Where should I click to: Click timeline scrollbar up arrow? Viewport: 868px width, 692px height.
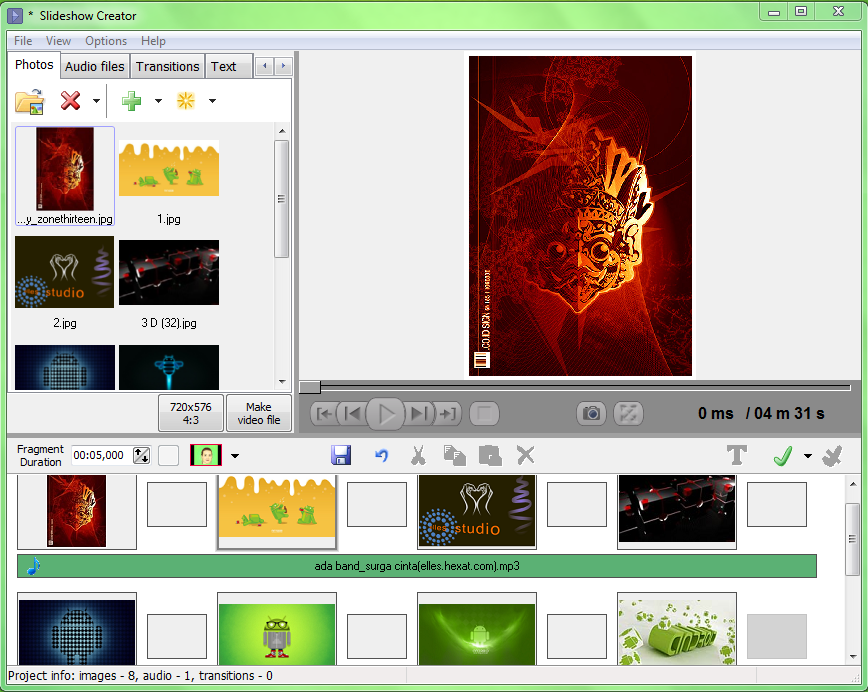[x=852, y=484]
